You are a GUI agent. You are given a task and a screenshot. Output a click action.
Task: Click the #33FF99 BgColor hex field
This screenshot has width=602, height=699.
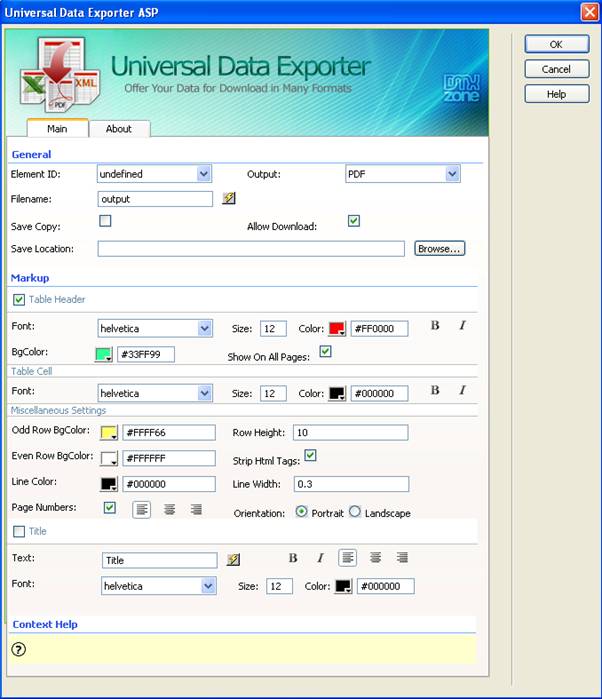click(x=146, y=354)
